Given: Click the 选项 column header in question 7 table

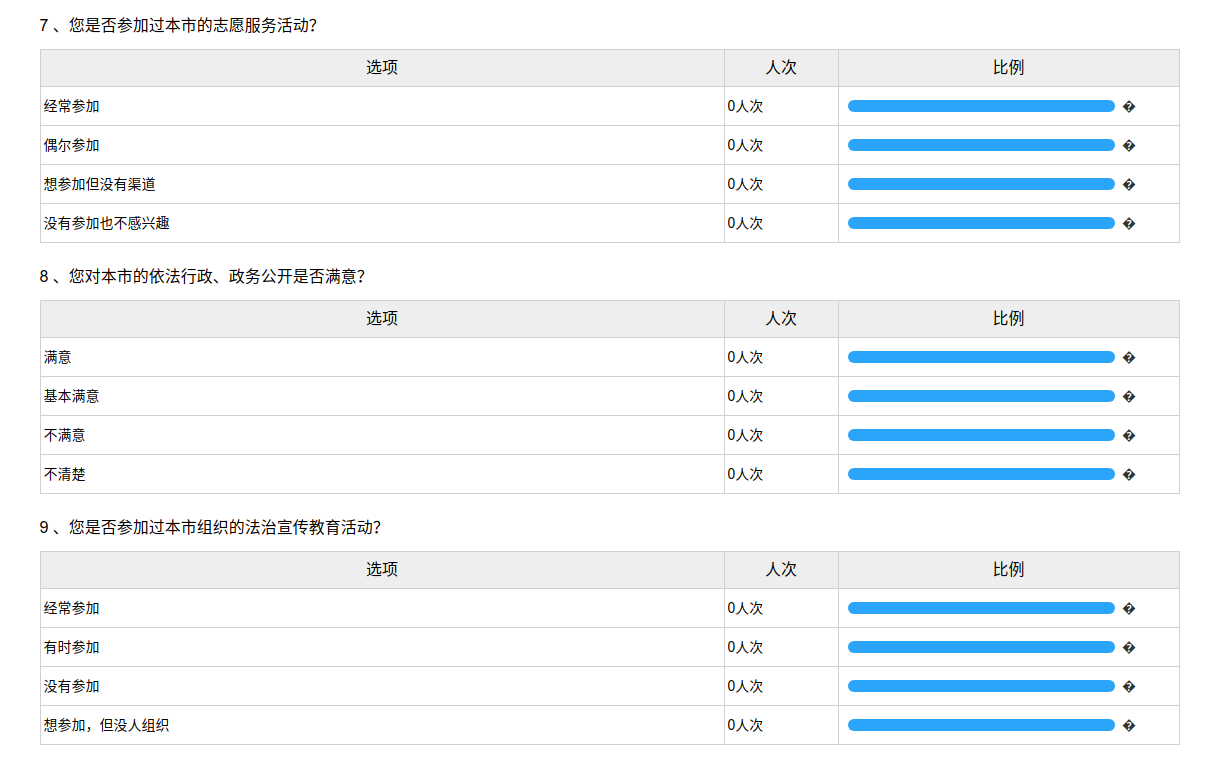Looking at the screenshot, I should pyautogui.click(x=382, y=68).
